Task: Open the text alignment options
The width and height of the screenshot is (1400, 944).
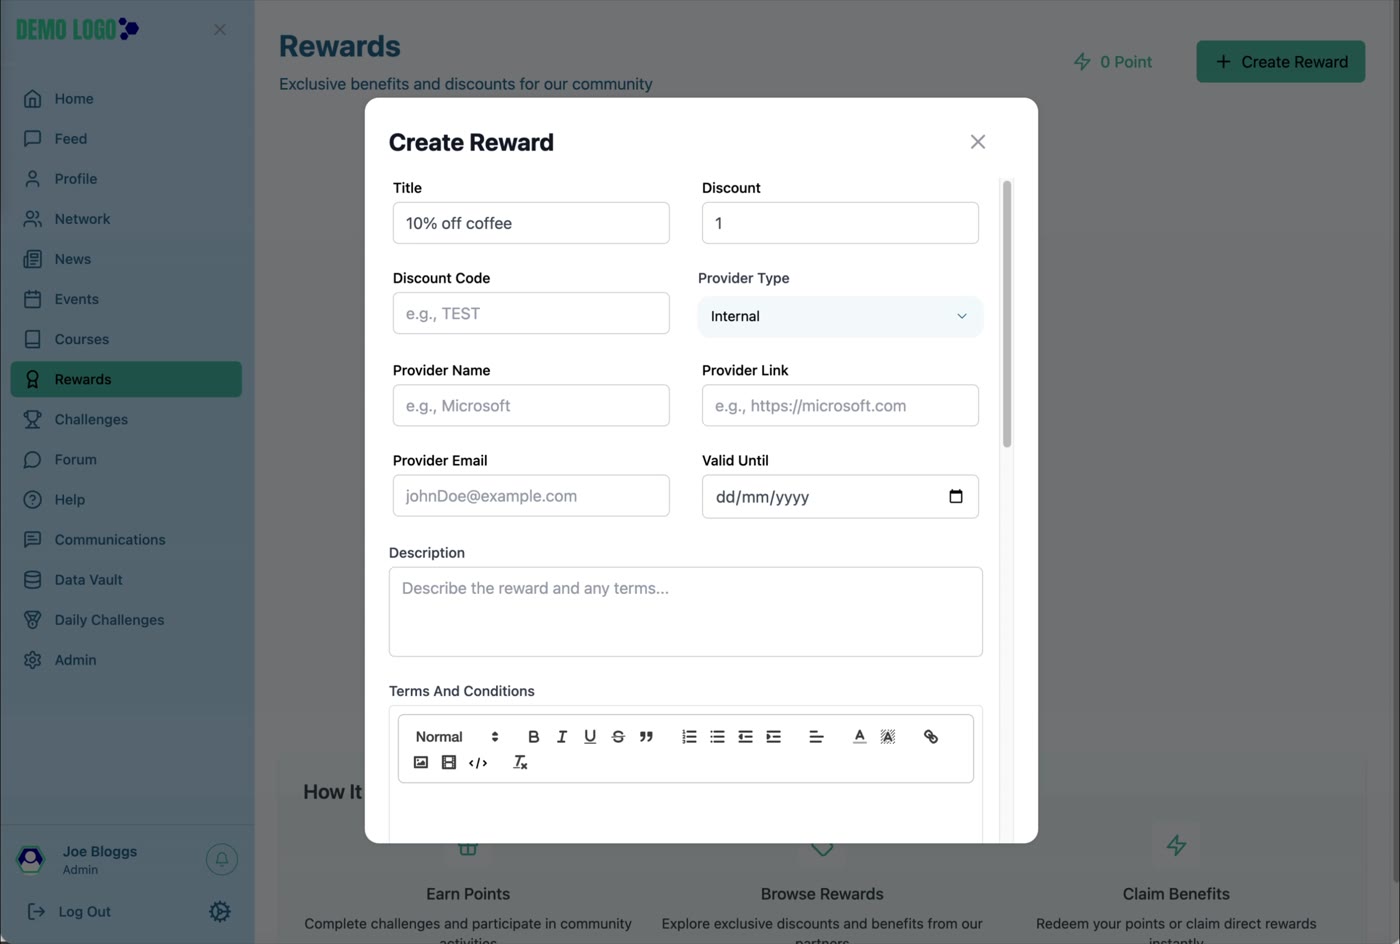Action: coord(816,736)
